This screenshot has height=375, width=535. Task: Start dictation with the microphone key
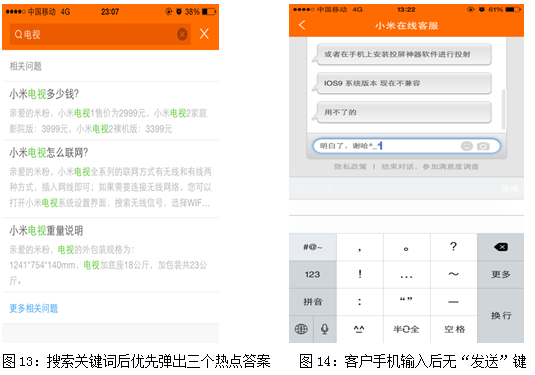(325, 329)
